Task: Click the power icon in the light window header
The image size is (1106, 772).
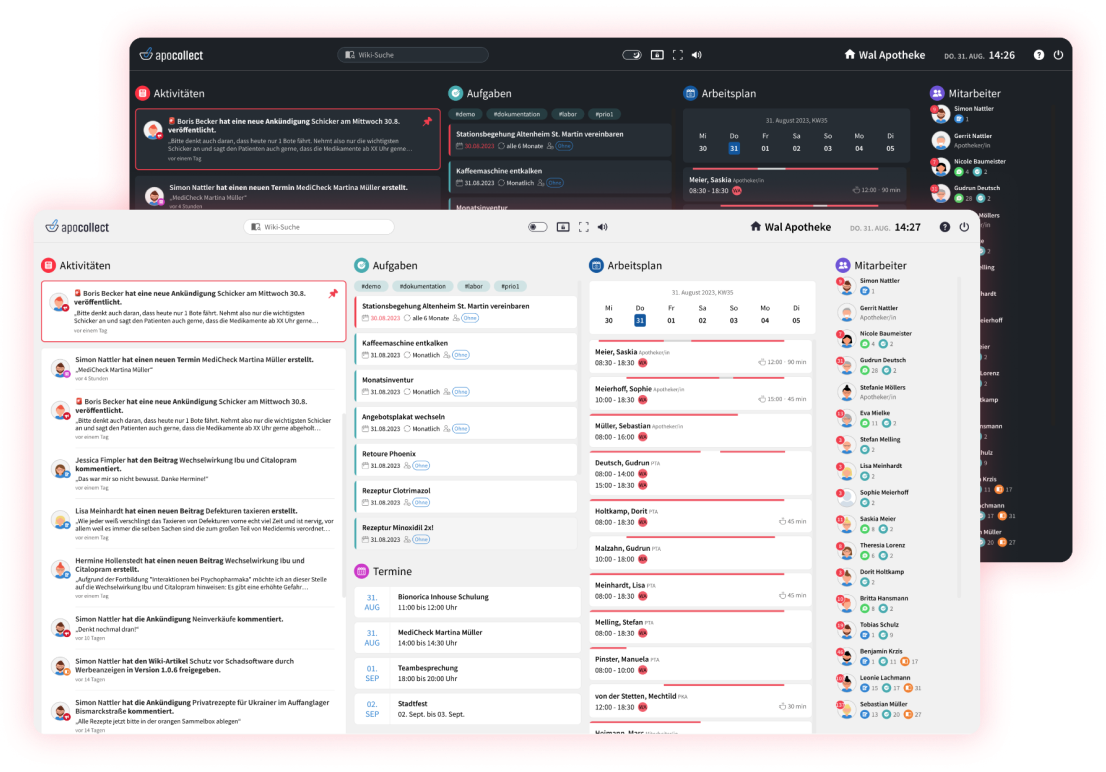Action: (964, 227)
